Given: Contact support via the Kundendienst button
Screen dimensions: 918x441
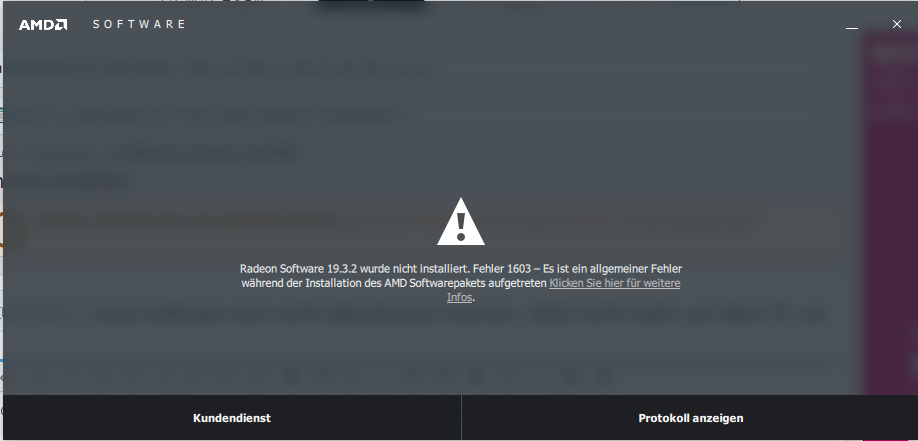Looking at the screenshot, I should (232, 418).
